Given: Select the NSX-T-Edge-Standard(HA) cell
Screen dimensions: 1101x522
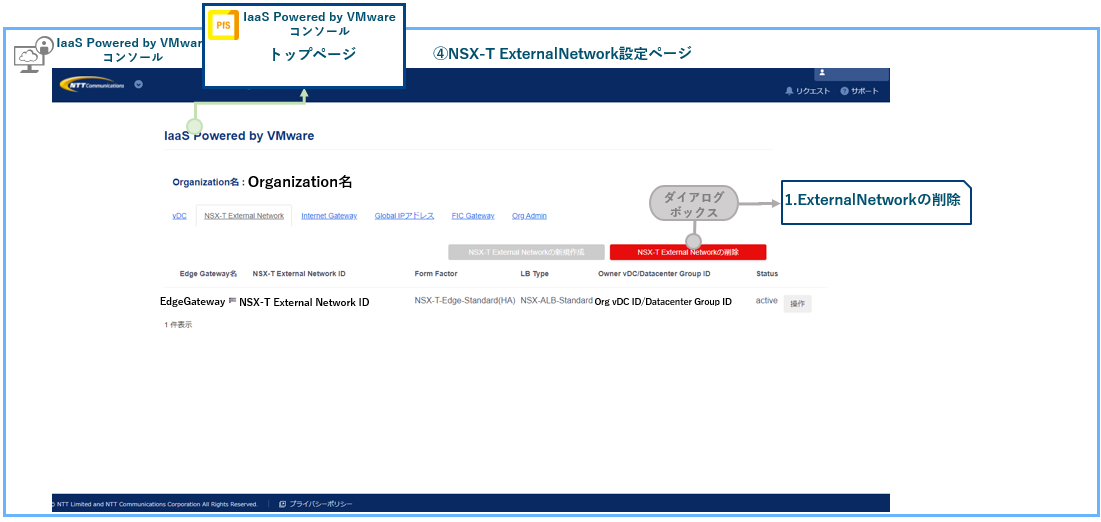Looking at the screenshot, I should pos(465,301).
